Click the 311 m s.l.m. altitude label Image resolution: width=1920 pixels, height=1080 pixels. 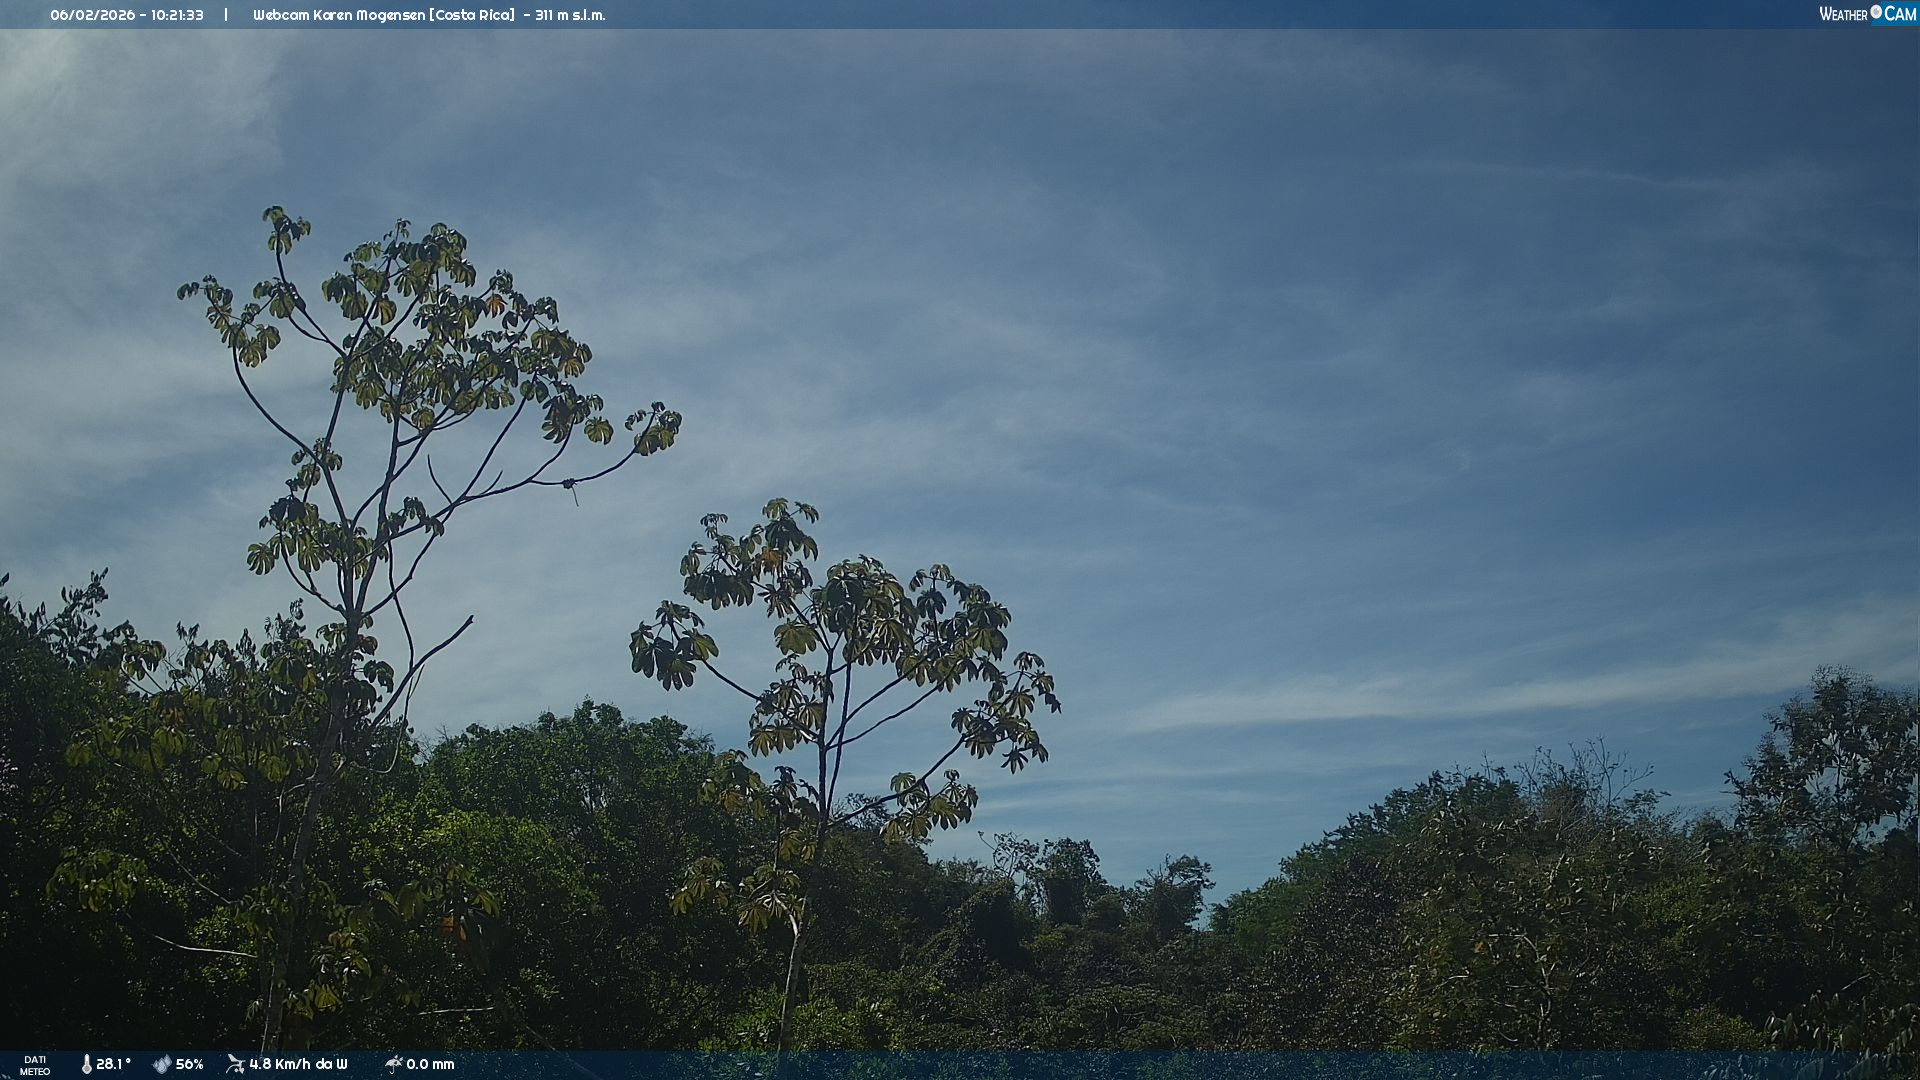(570, 15)
